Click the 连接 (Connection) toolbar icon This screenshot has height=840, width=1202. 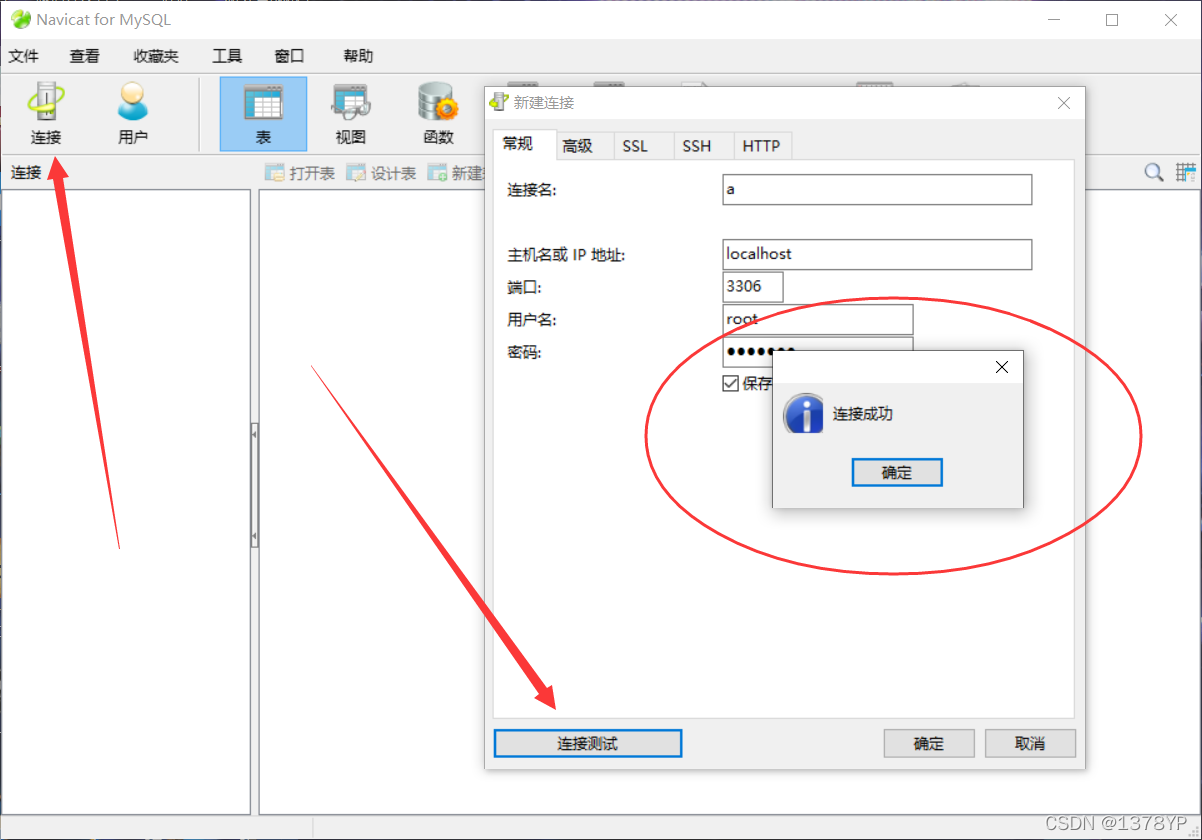pyautogui.click(x=45, y=113)
